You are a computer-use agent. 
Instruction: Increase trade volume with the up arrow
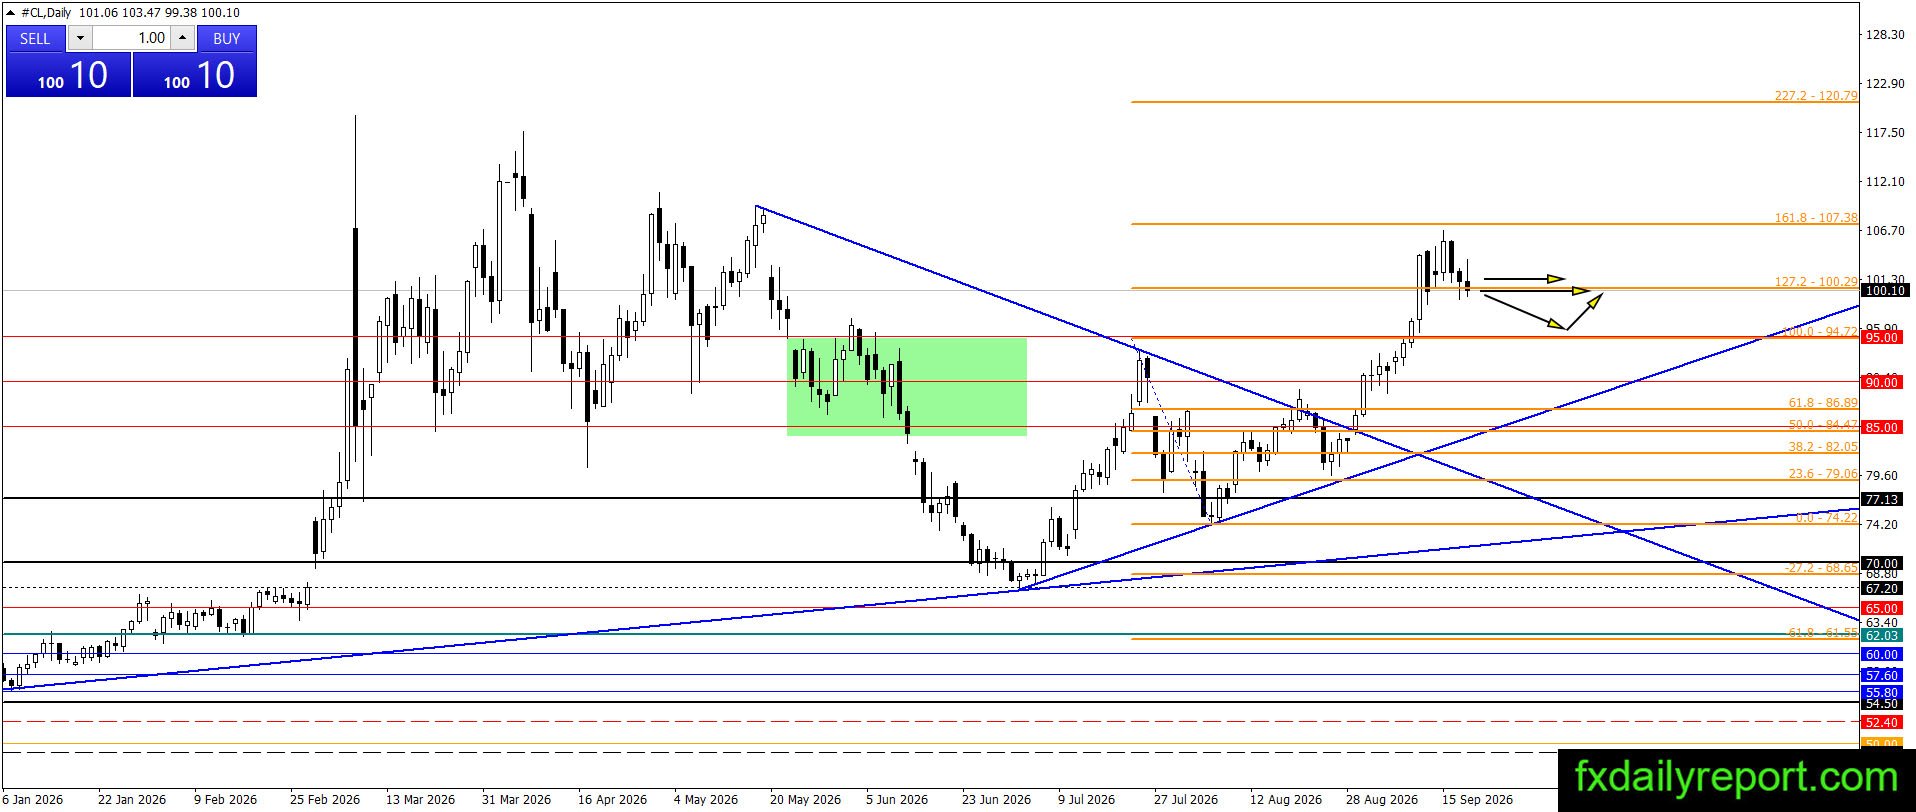(182, 38)
